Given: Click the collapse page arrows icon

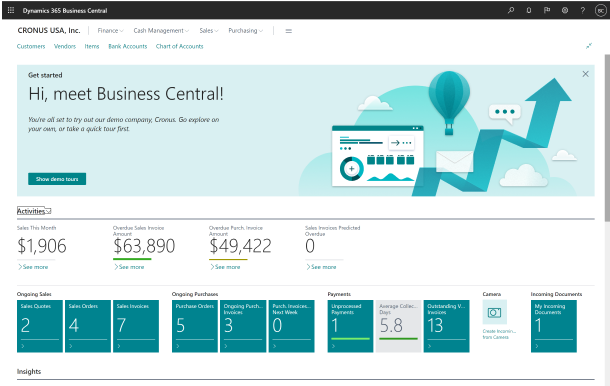Looking at the screenshot, I should pyautogui.click(x=589, y=46).
